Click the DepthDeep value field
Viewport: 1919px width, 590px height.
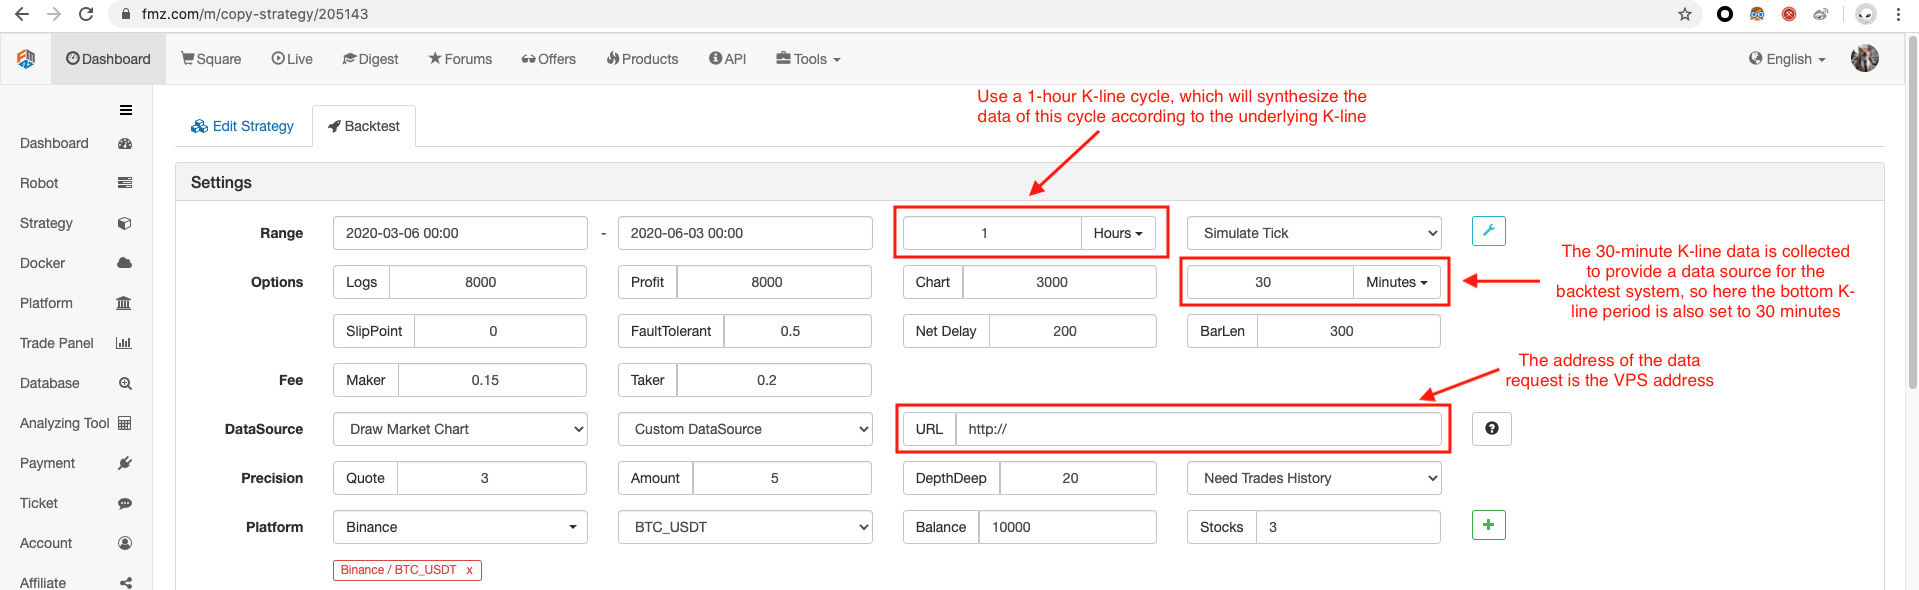(x=1078, y=478)
